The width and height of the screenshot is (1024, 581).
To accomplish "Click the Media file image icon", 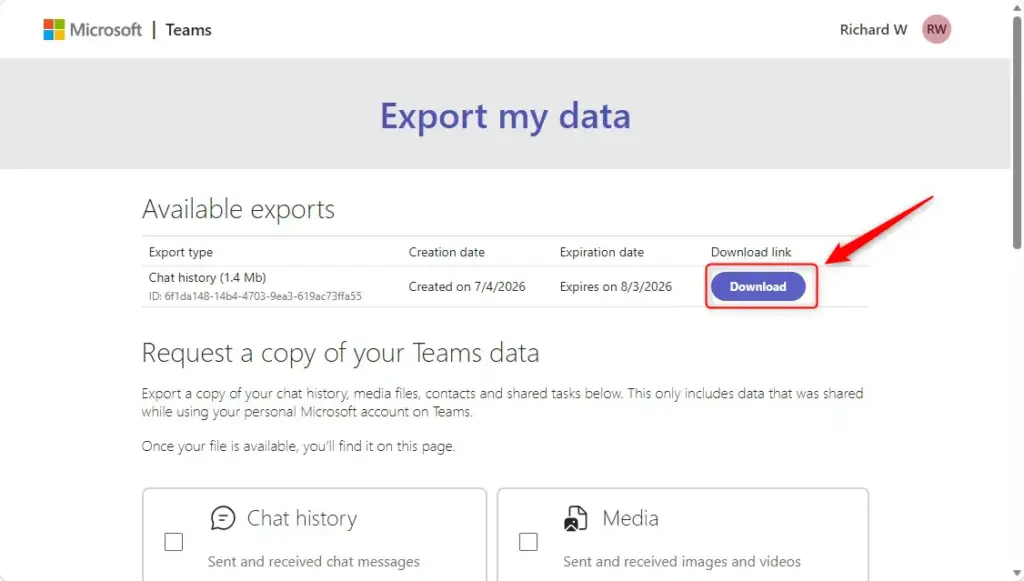I will [x=575, y=518].
